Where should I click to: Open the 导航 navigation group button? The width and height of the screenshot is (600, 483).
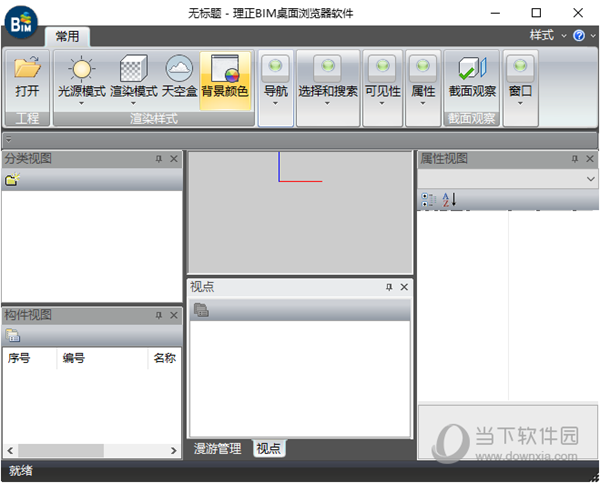pyautogui.click(x=276, y=88)
